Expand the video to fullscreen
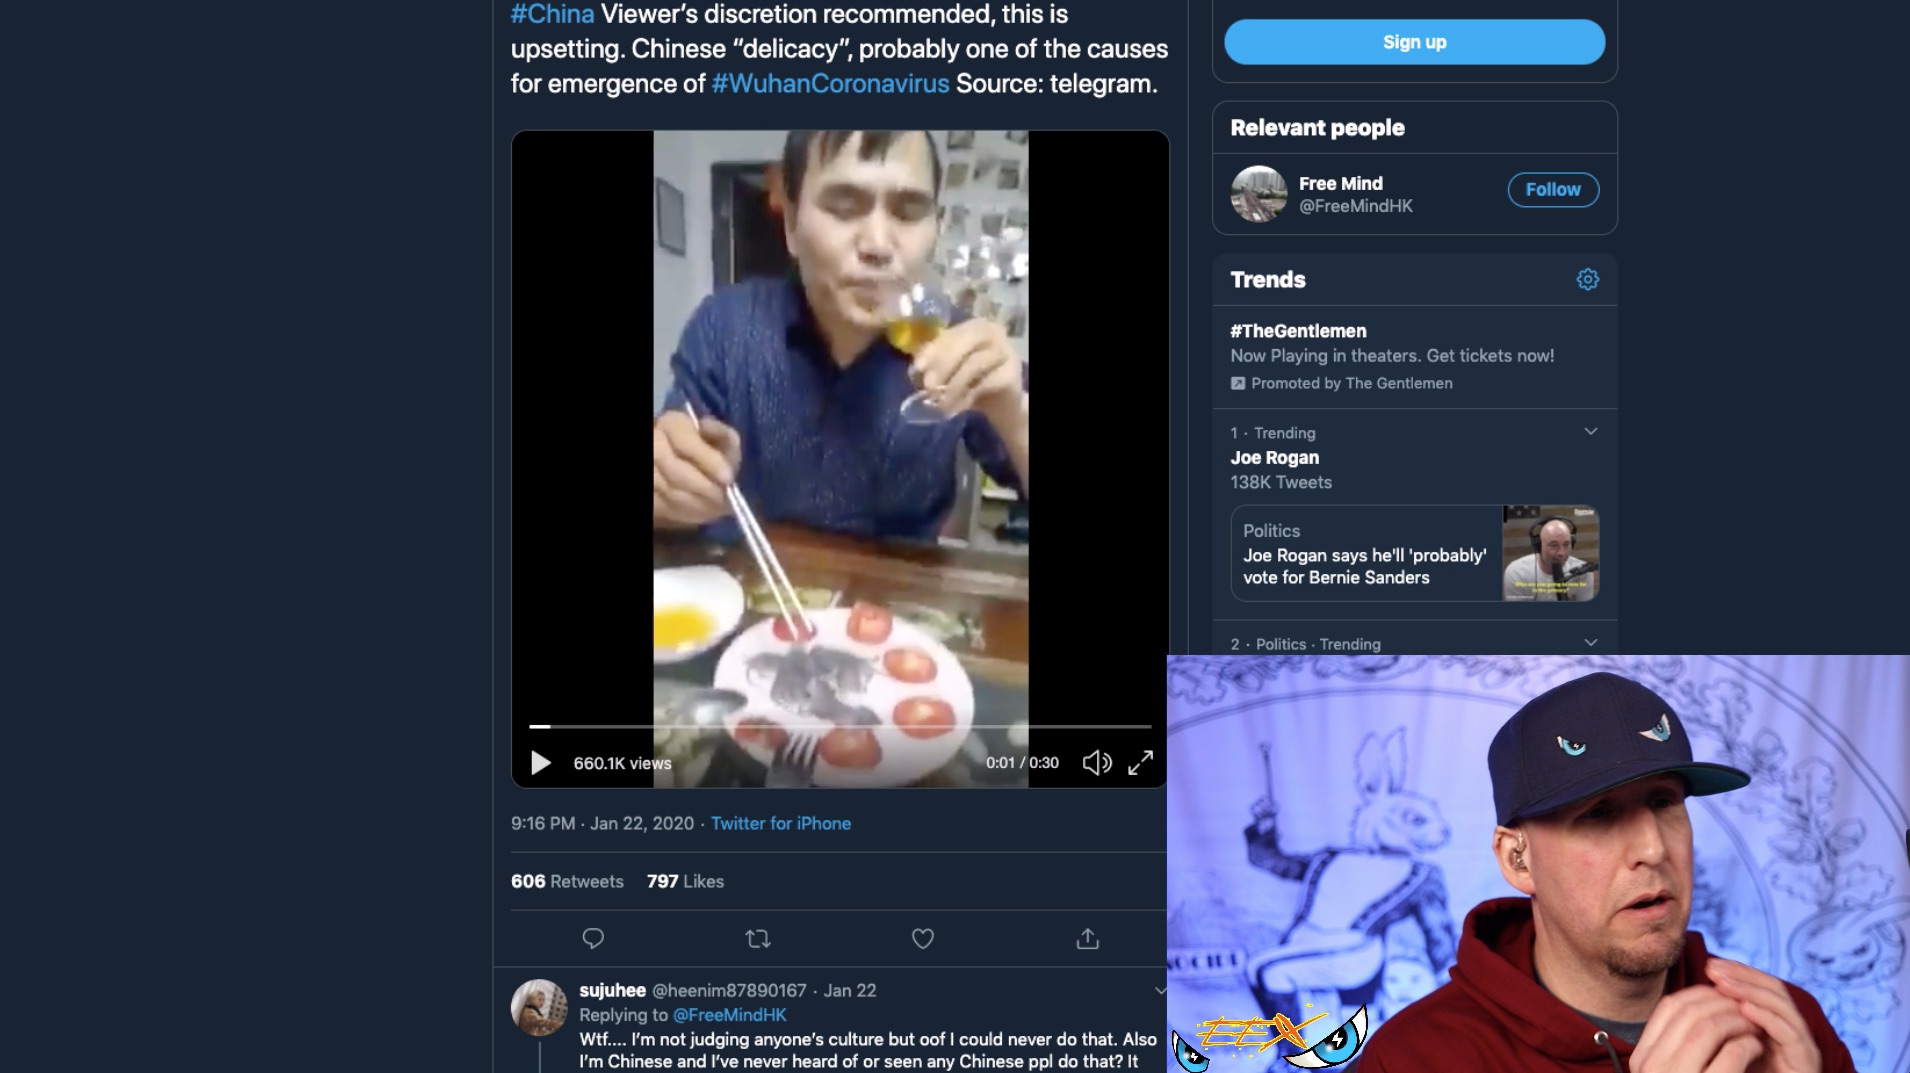Image resolution: width=1910 pixels, height=1073 pixels. [x=1140, y=763]
